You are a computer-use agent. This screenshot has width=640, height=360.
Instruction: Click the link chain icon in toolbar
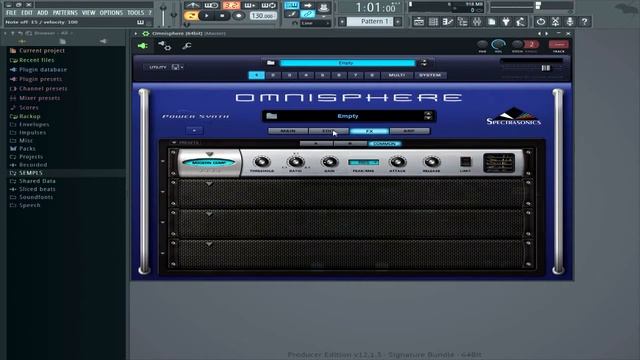[308, 14]
